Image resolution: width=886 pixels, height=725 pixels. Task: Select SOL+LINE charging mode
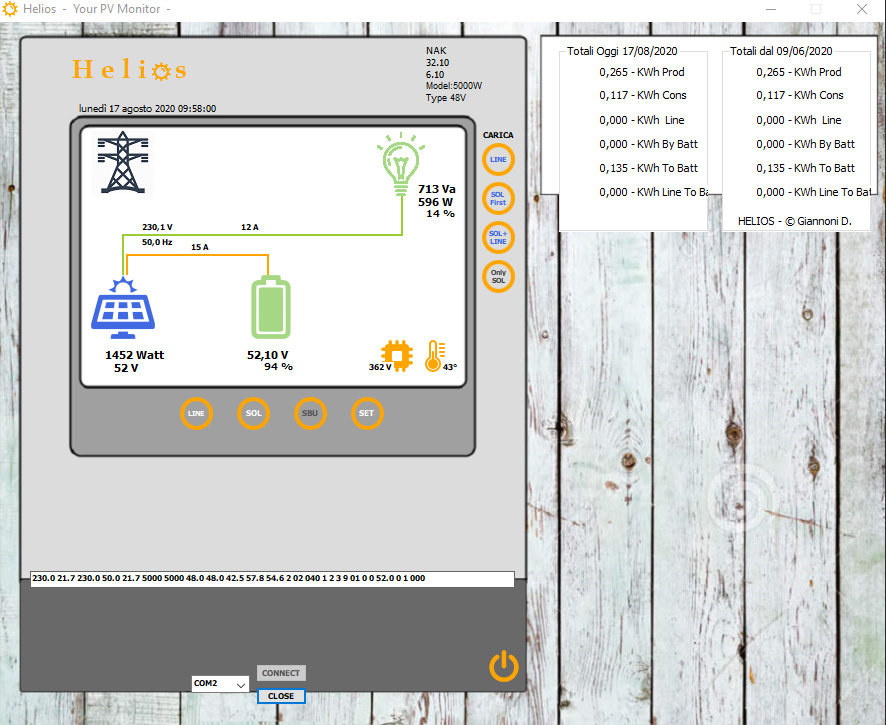pos(498,237)
